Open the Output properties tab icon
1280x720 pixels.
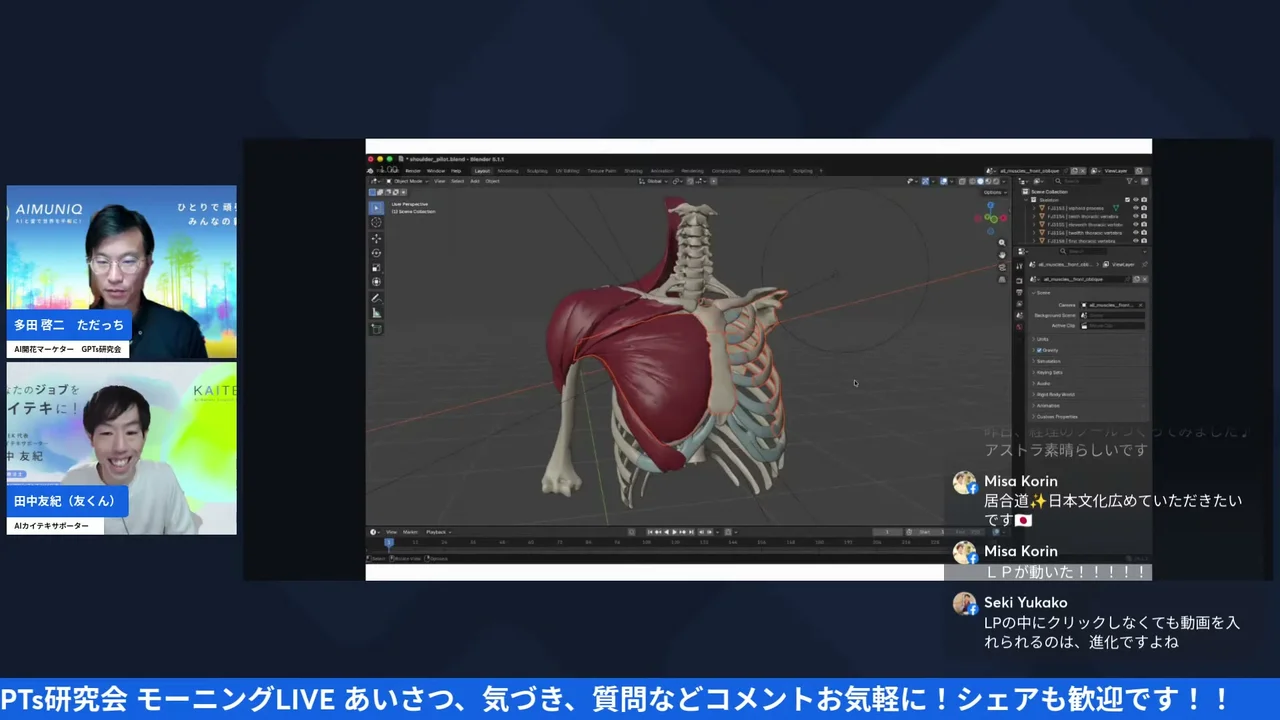tap(1019, 292)
